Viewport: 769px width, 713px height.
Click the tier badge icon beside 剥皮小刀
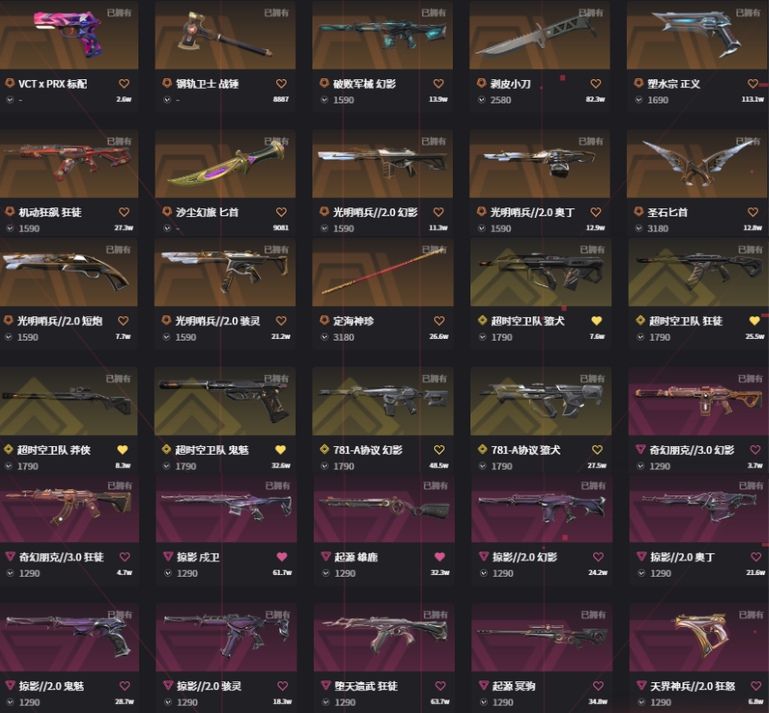[482, 83]
